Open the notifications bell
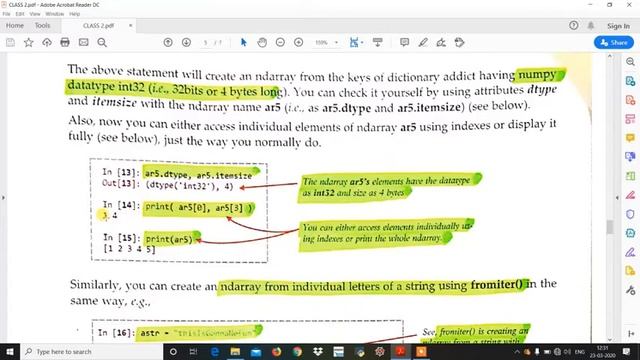This screenshot has width=640, height=360. [591, 25]
